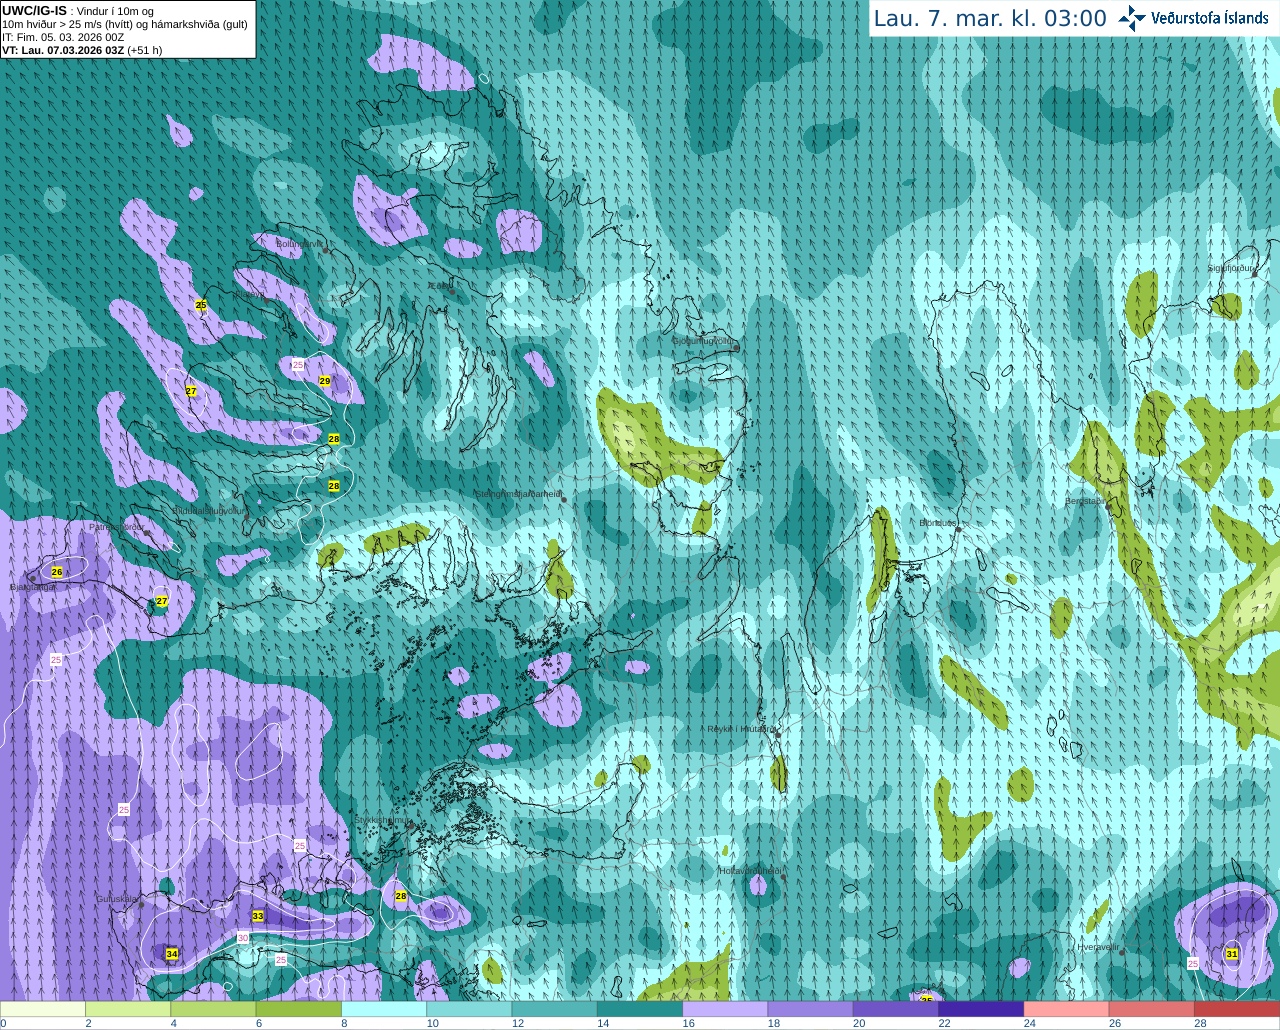Click the 'Veðurstofa Íslands' logo text
Image resolution: width=1280 pixels, height=1030 pixels.
1209,18
